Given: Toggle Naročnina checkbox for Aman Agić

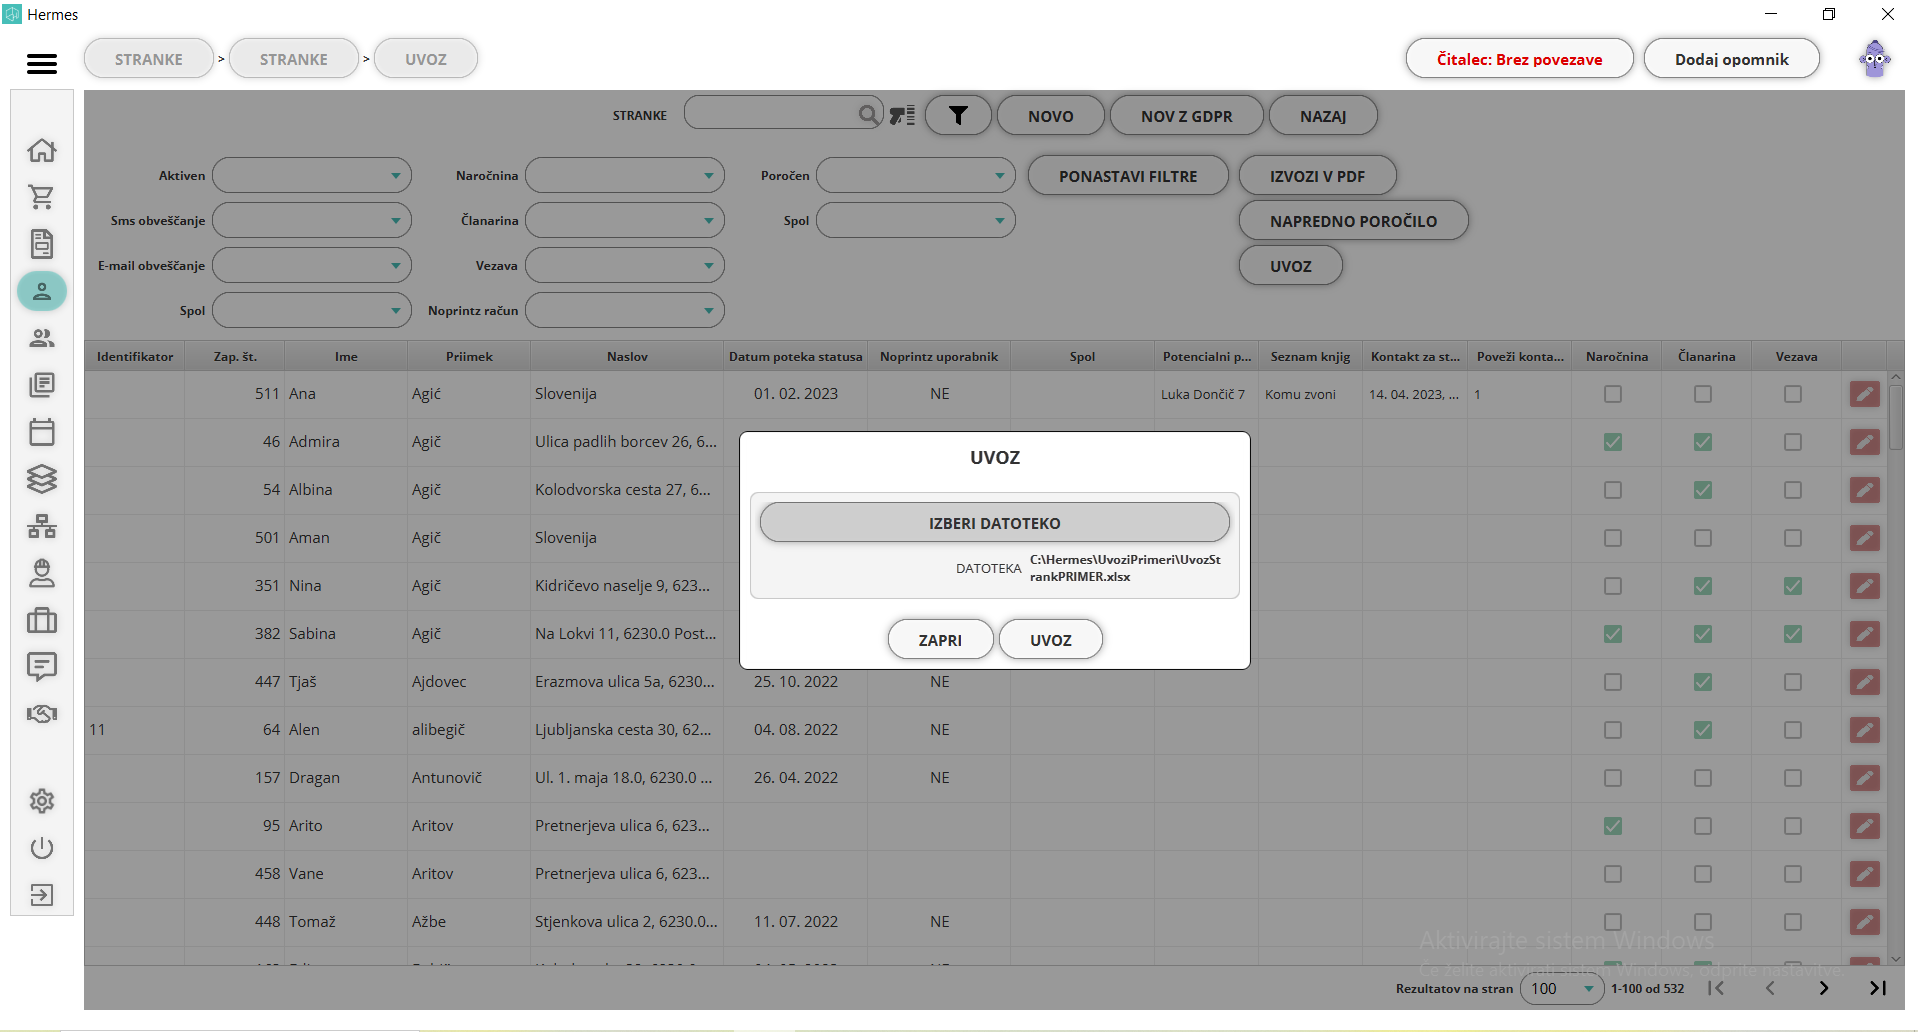Looking at the screenshot, I should (1613, 538).
